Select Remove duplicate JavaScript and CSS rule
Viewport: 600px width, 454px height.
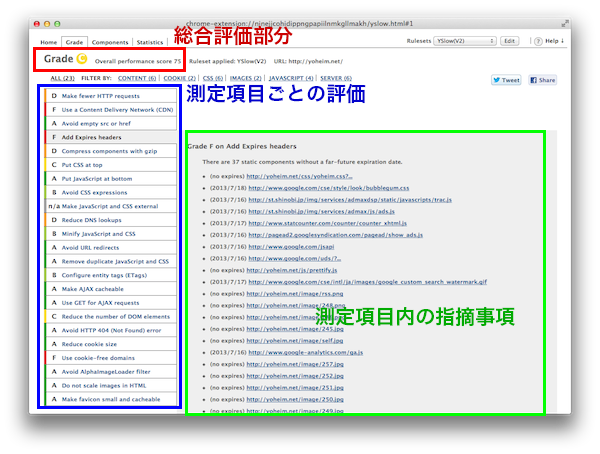[111, 261]
